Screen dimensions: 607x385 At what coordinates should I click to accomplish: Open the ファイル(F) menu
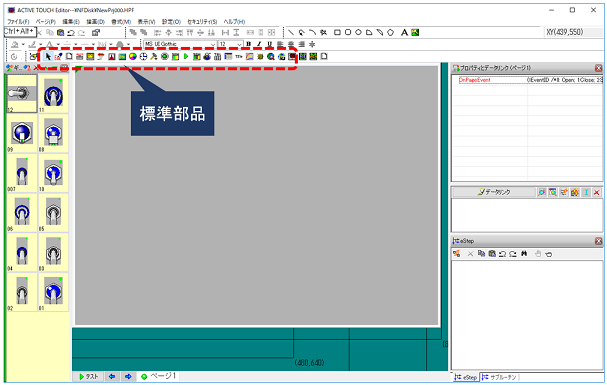[18, 22]
